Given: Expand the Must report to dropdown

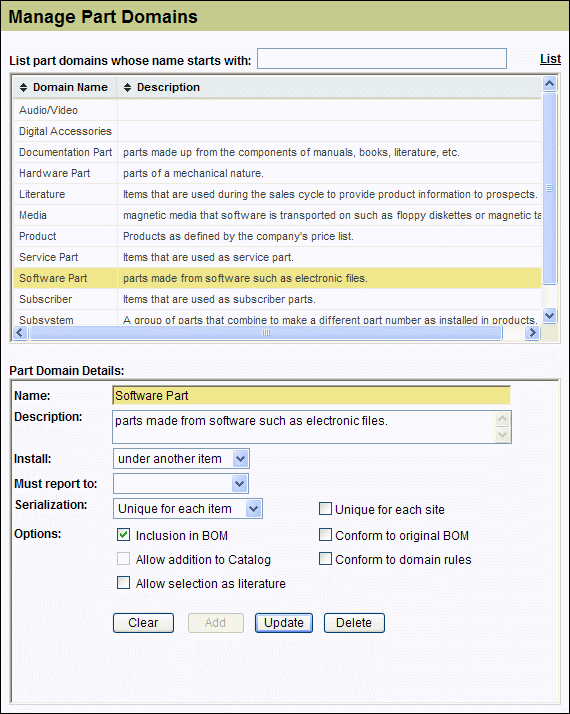Looking at the screenshot, I should [x=239, y=484].
